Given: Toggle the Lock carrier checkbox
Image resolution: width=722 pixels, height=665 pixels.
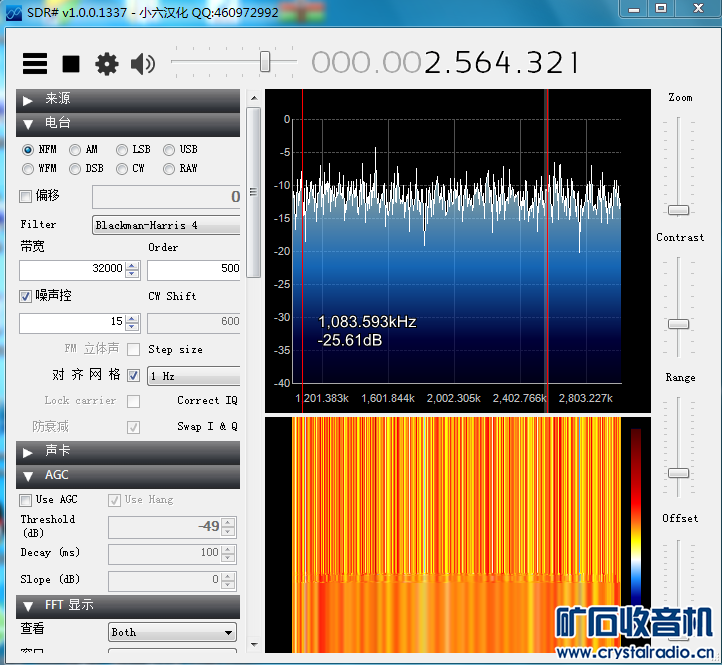Looking at the screenshot, I should (134, 401).
